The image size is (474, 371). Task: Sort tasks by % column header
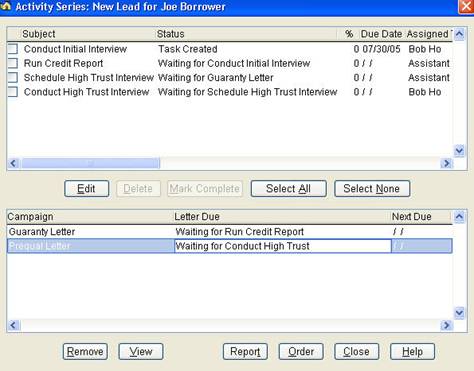click(x=349, y=34)
